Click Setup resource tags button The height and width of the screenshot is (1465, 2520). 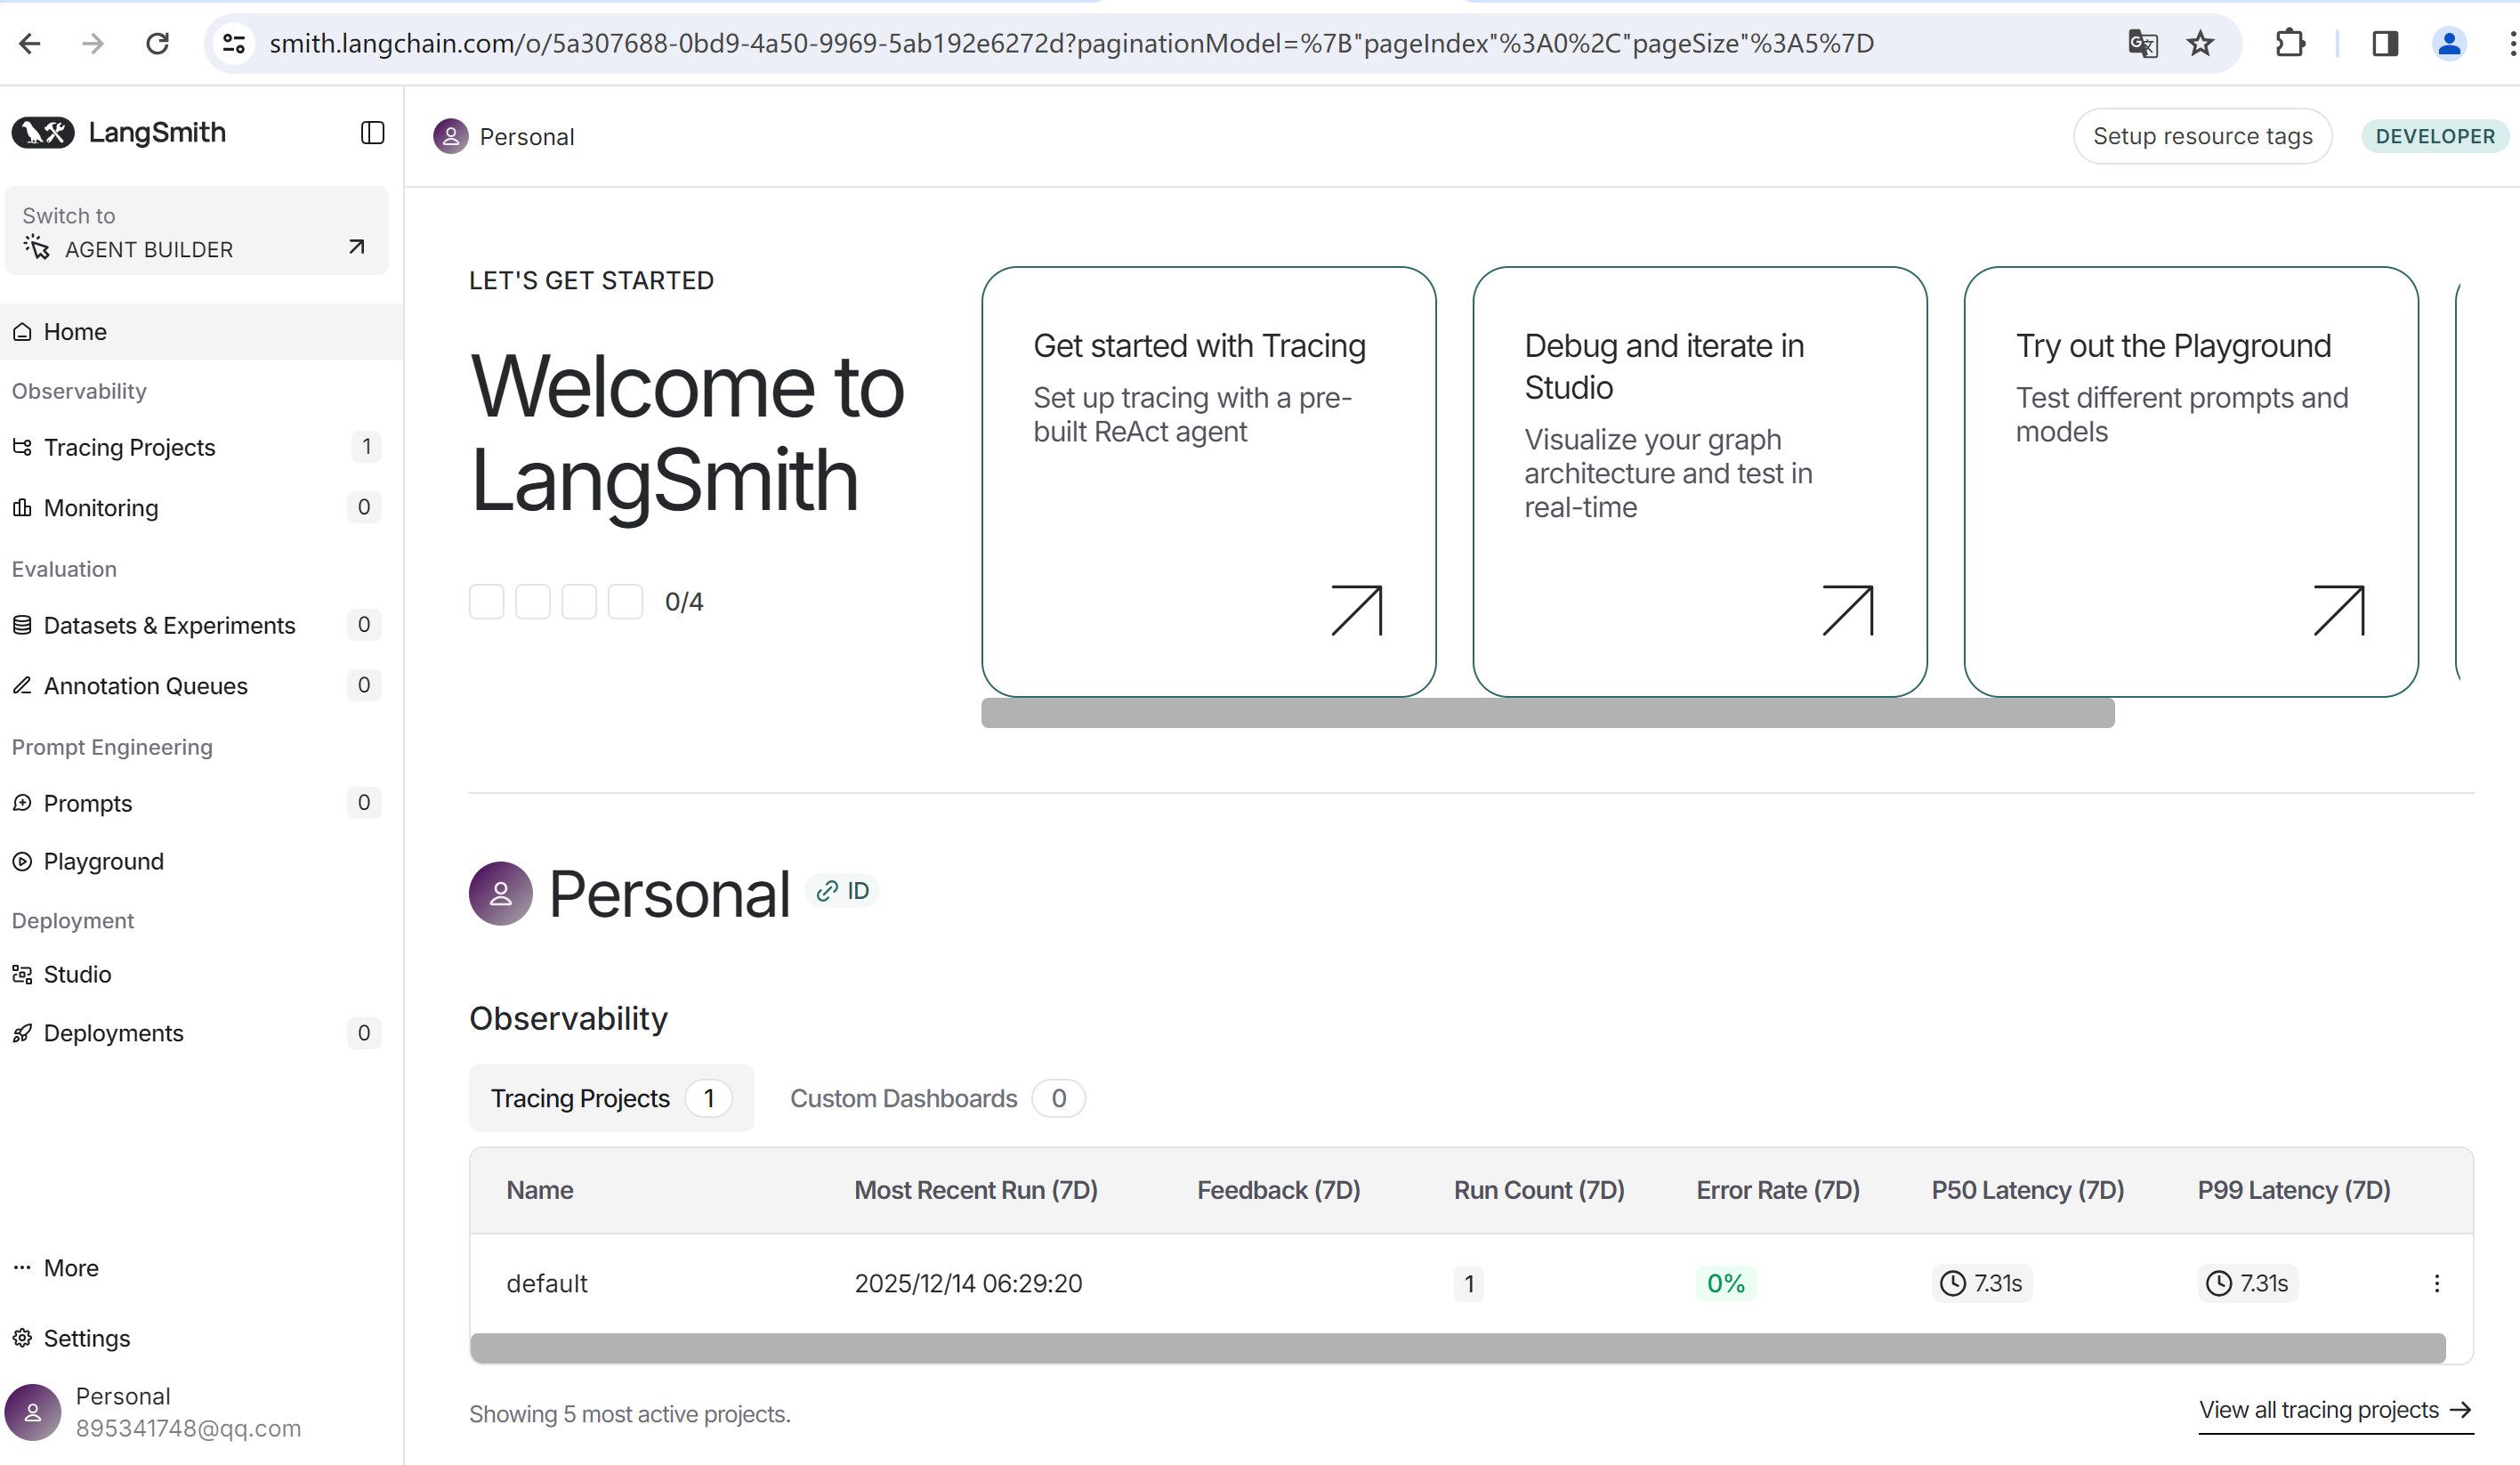tap(2201, 136)
